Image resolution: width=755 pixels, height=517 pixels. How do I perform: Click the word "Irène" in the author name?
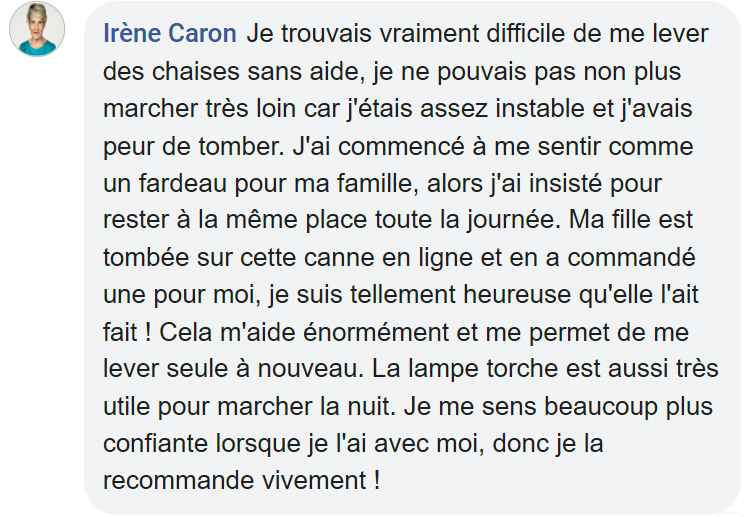132,34
